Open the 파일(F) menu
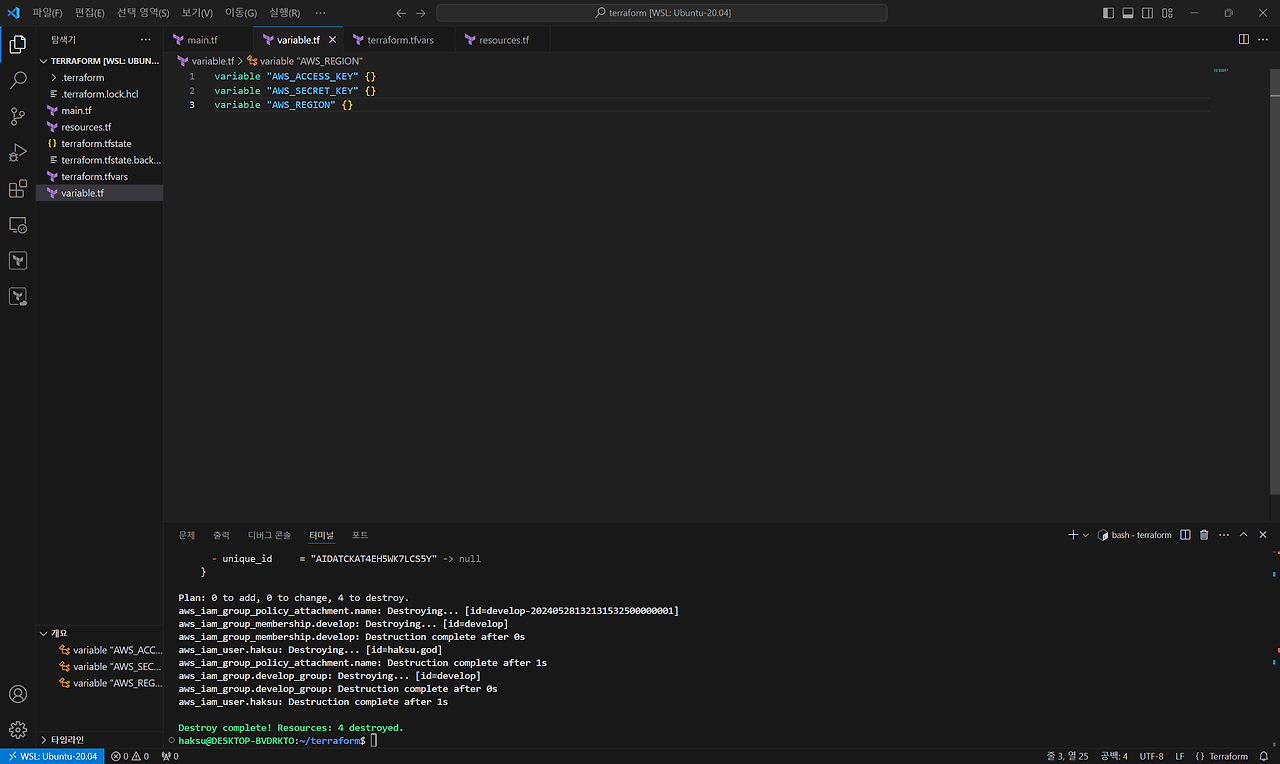Screen dimensions: 1280x764 [x=47, y=13]
